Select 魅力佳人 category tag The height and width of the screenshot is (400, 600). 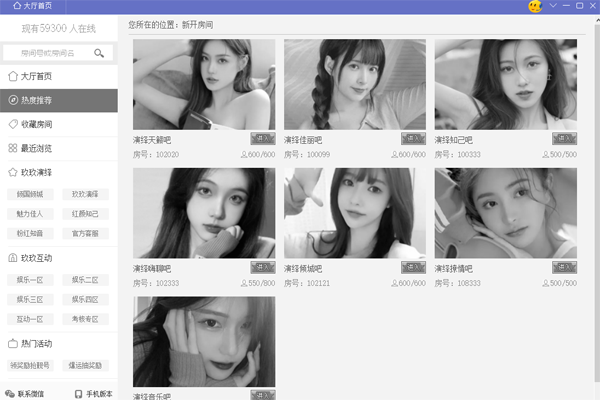pyautogui.click(x=30, y=214)
